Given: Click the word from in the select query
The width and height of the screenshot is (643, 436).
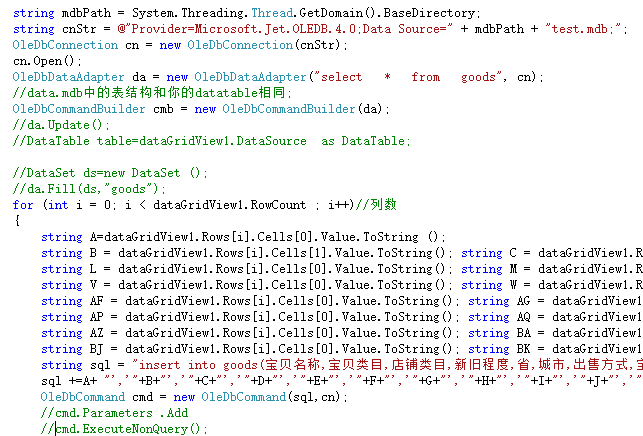Looking at the screenshot, I should click(426, 77).
